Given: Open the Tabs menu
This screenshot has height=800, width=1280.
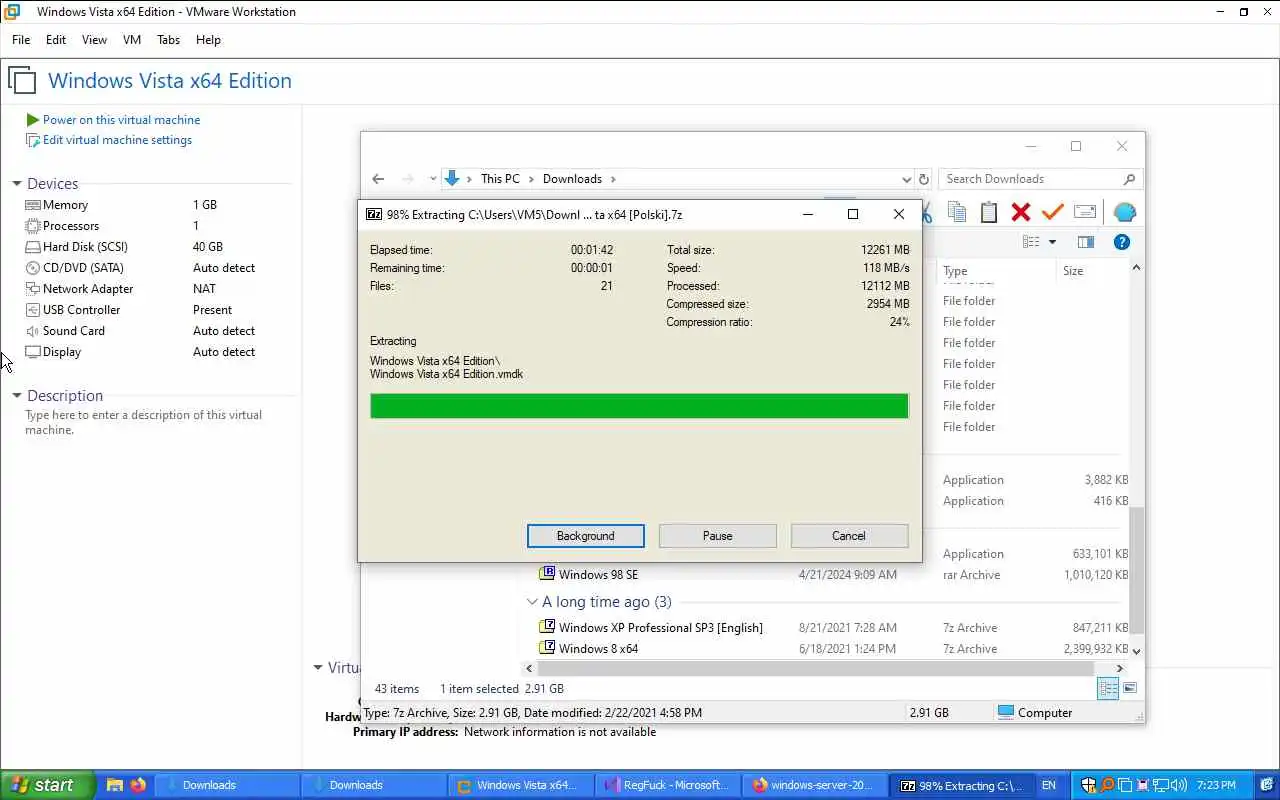Looking at the screenshot, I should pyautogui.click(x=168, y=40).
